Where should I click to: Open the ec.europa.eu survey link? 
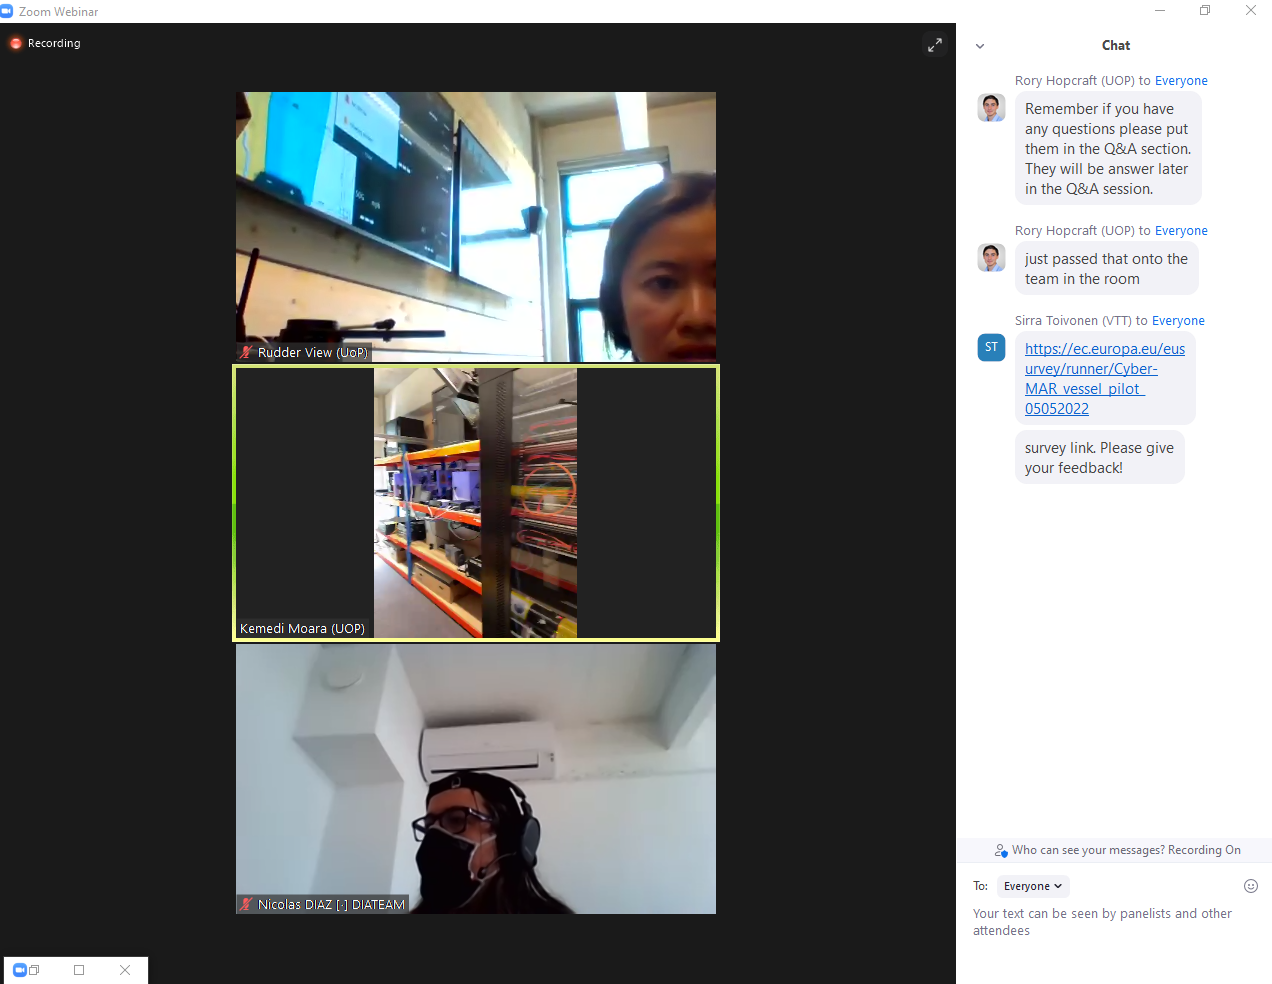(1104, 379)
